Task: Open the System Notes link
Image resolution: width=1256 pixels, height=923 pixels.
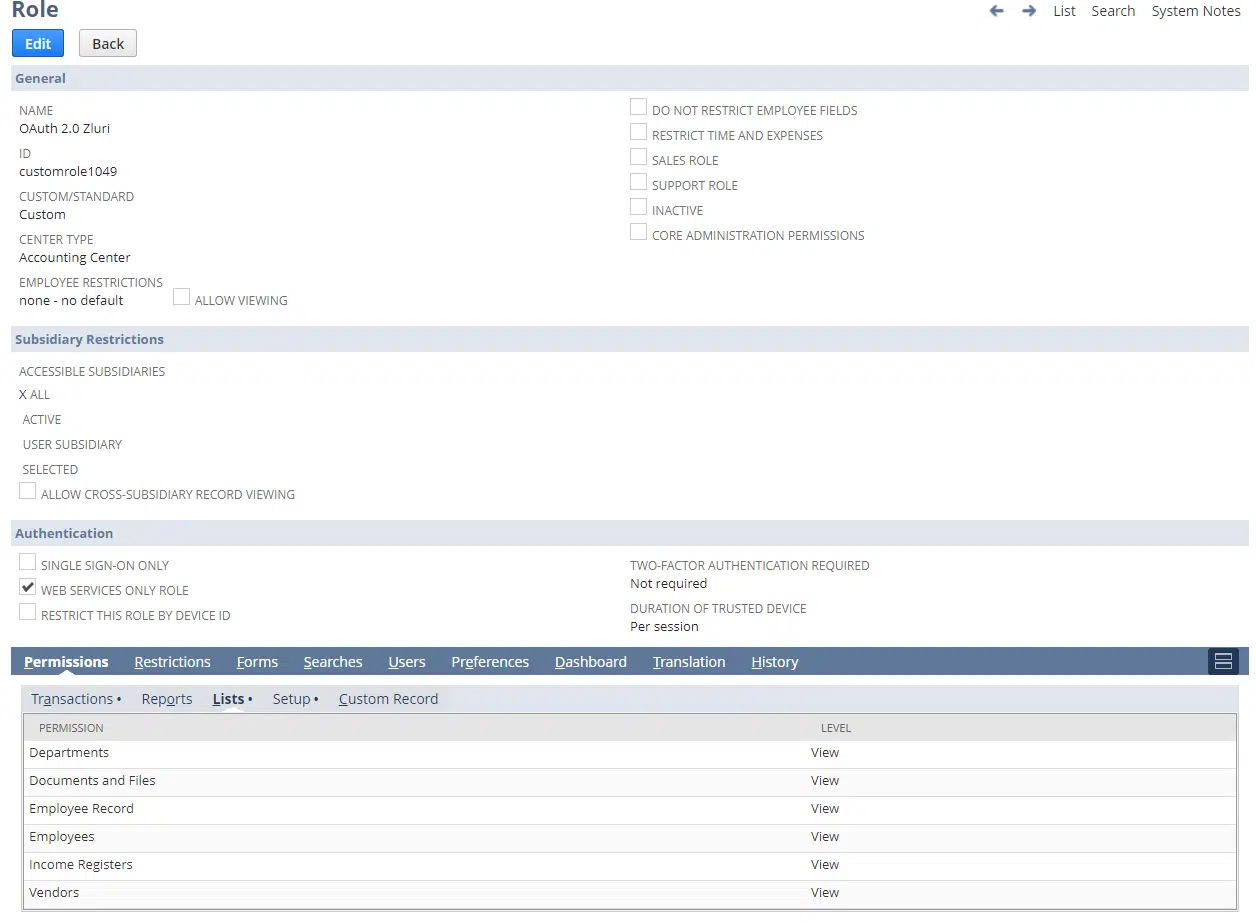Action: pos(1195,11)
